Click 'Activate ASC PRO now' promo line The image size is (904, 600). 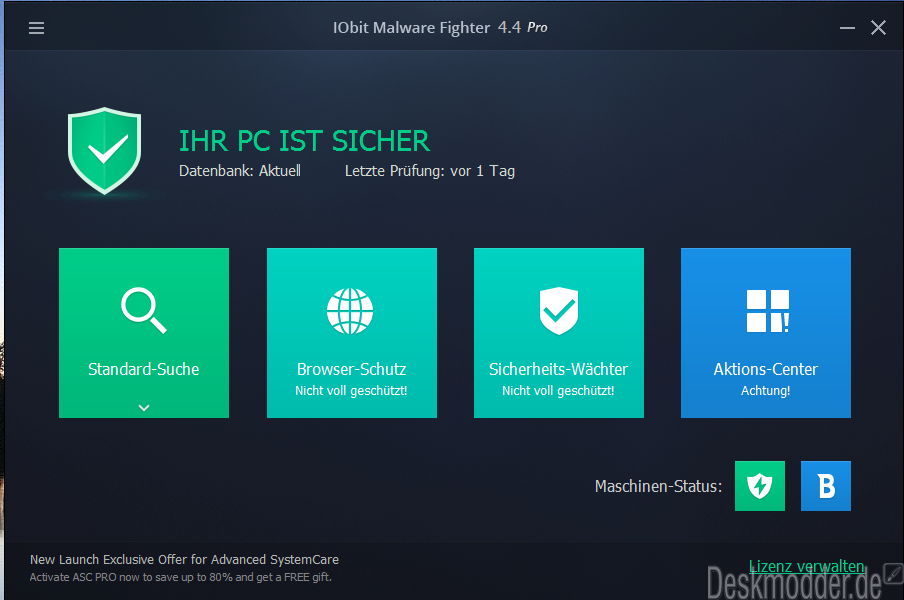click(x=180, y=577)
